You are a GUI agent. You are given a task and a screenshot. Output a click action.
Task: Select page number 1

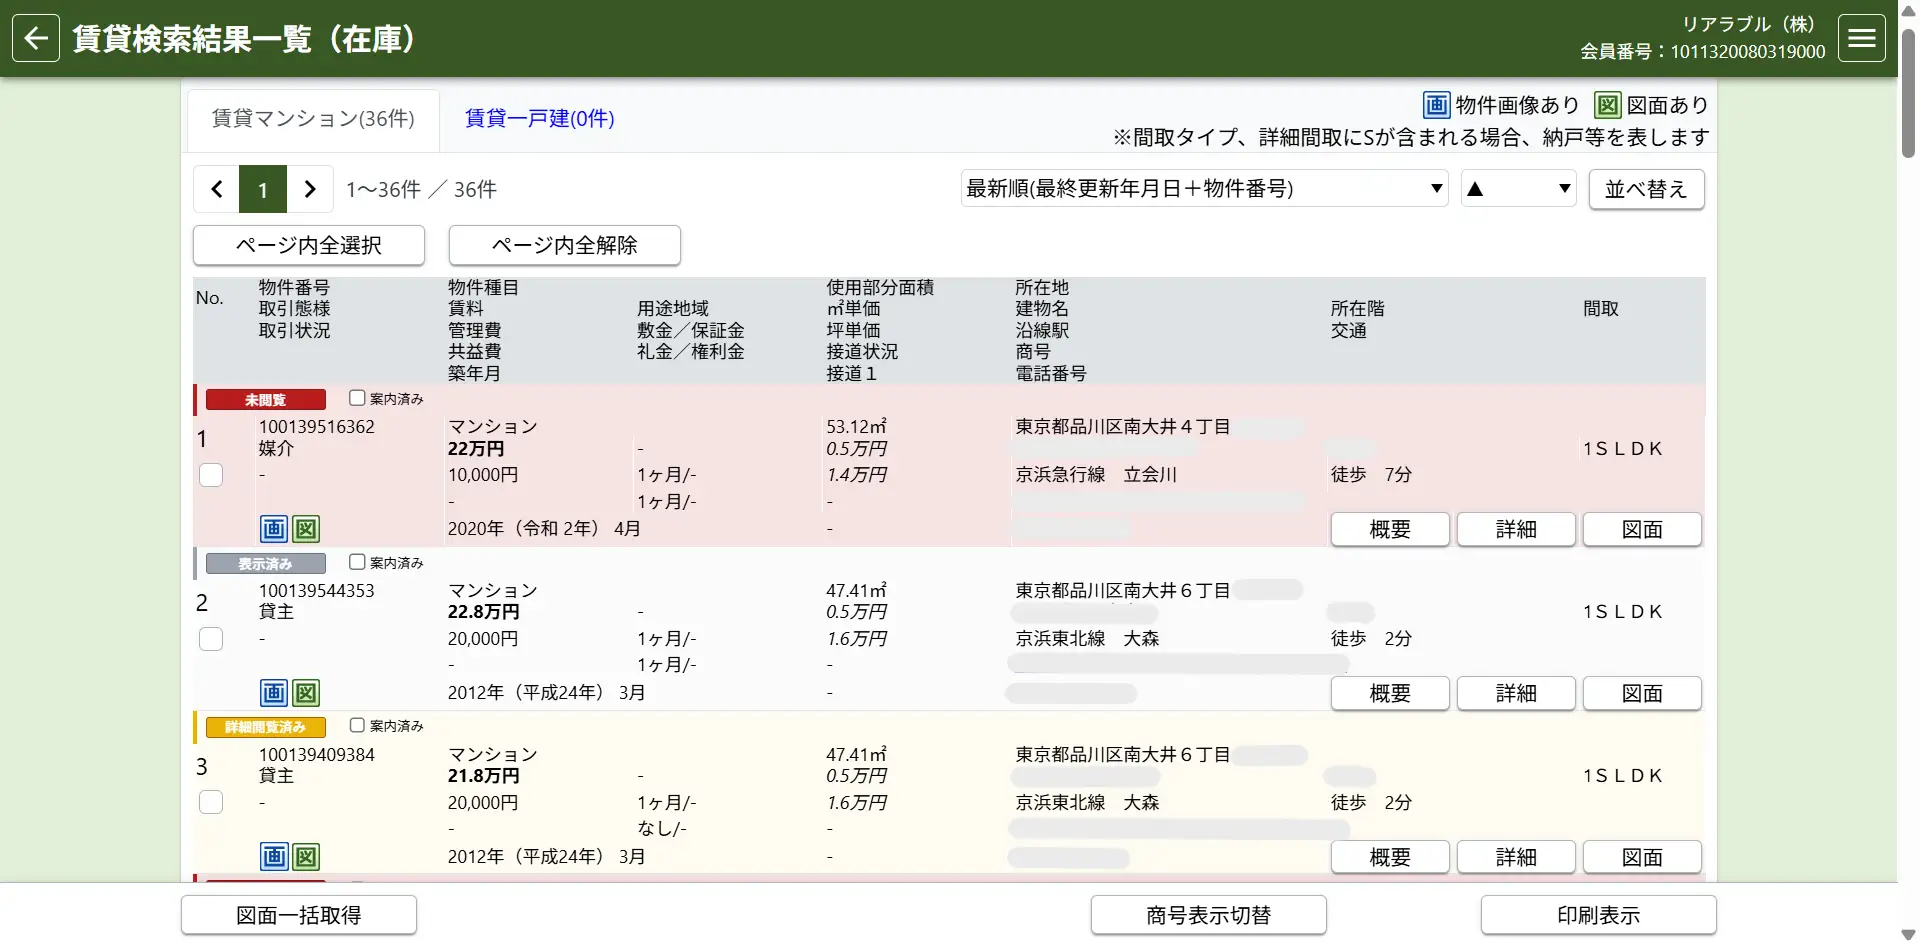tap(263, 189)
